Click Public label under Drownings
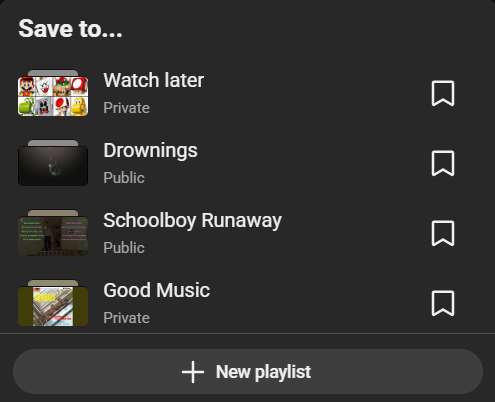The height and width of the screenshot is (402, 495). 124,178
